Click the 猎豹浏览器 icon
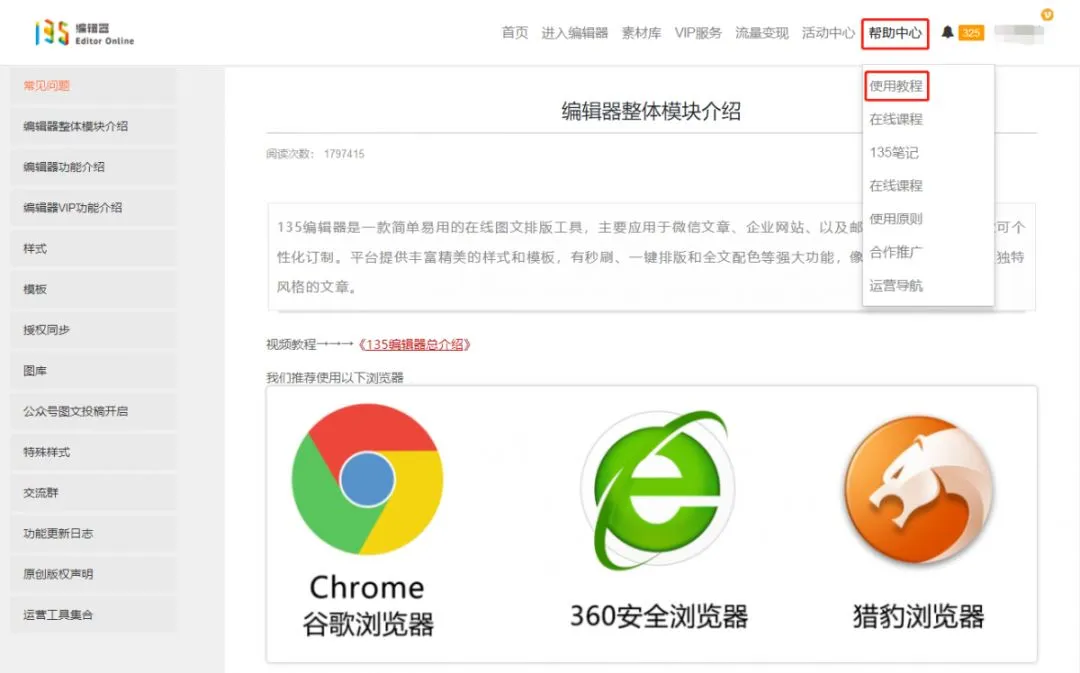1080x673 pixels. point(919,490)
